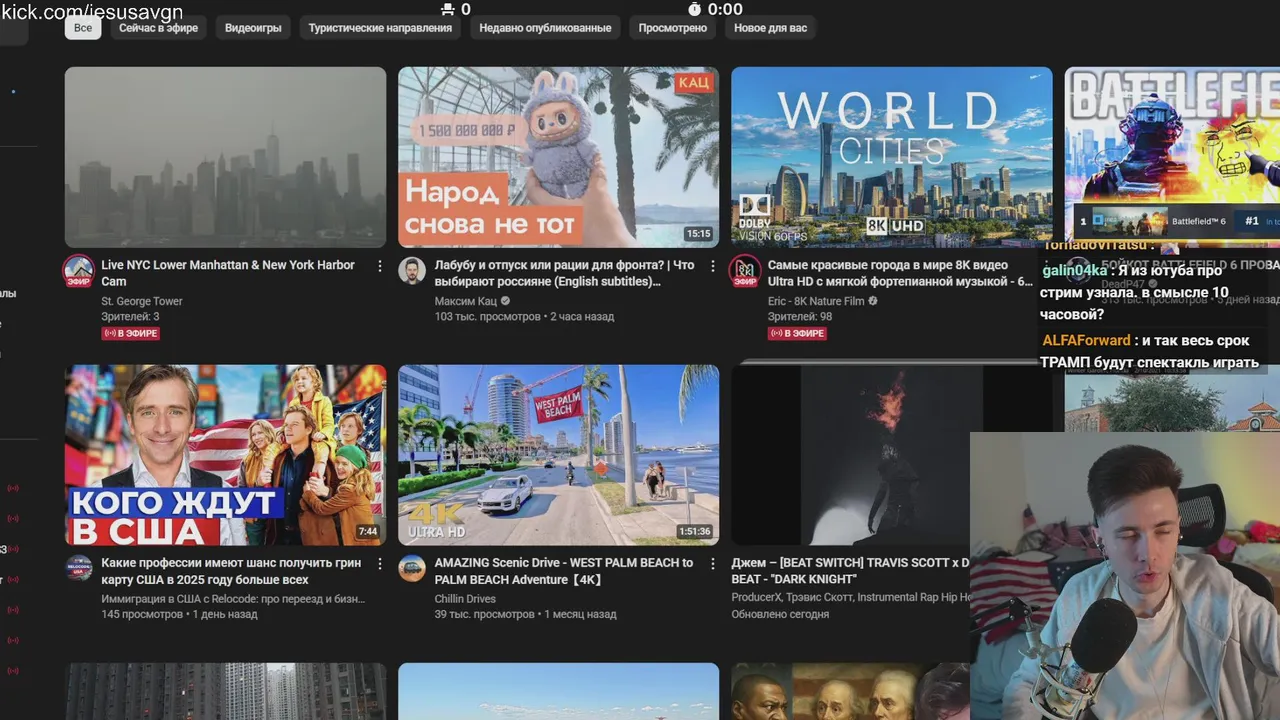Click title "Самые красивые города в мире 8K видео"
The width and height of the screenshot is (1280, 720).
tap(900, 273)
